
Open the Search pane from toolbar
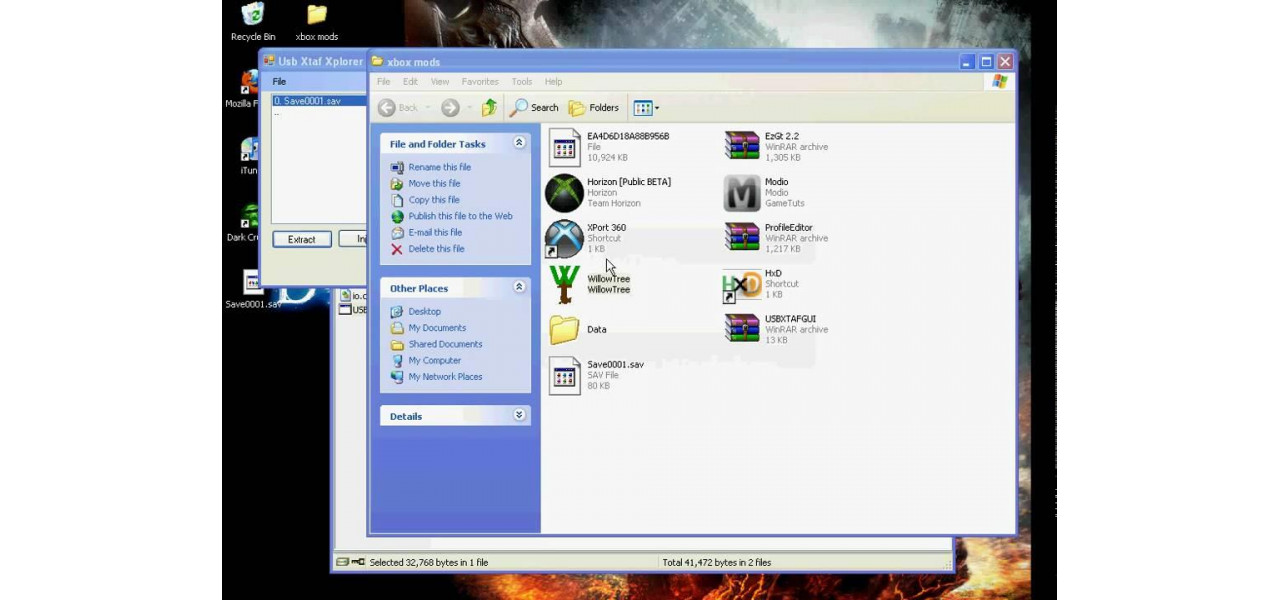[x=535, y=108]
